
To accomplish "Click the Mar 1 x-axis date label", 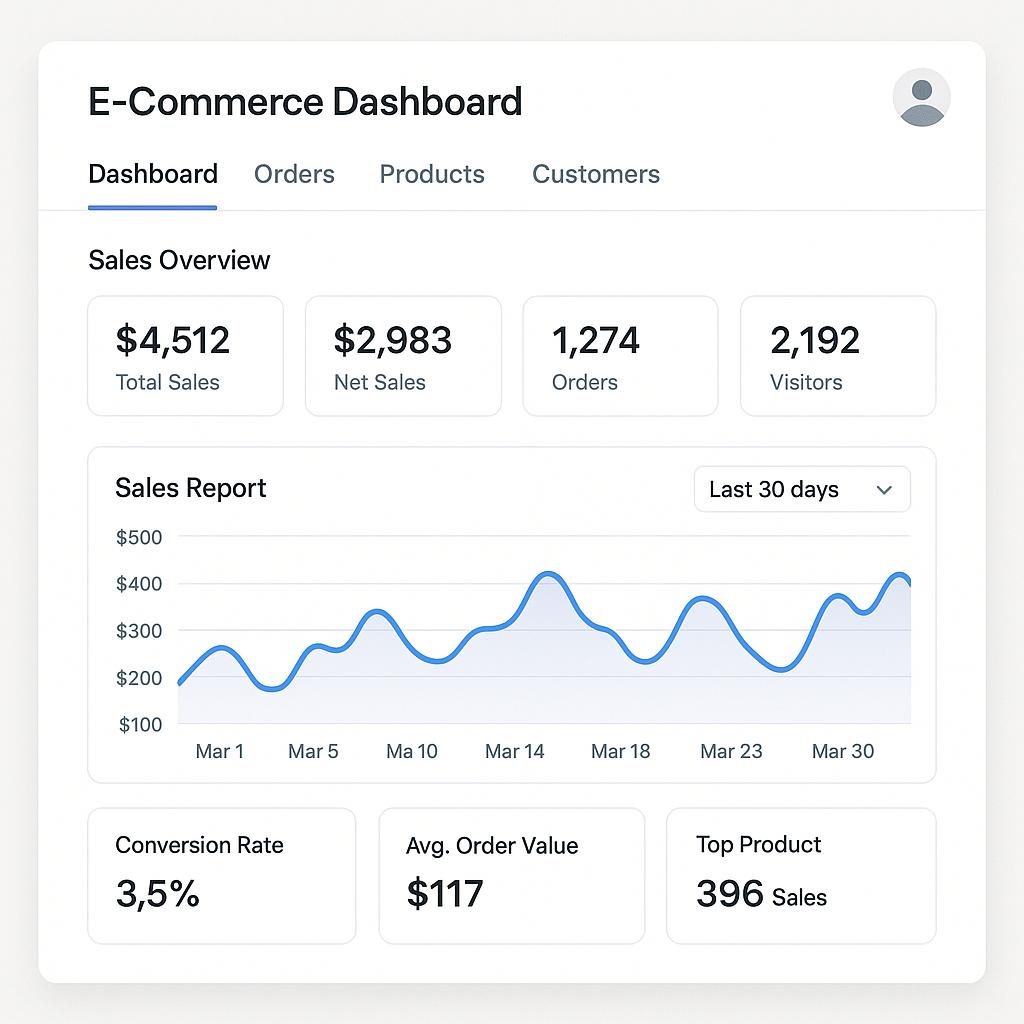I will (220, 751).
